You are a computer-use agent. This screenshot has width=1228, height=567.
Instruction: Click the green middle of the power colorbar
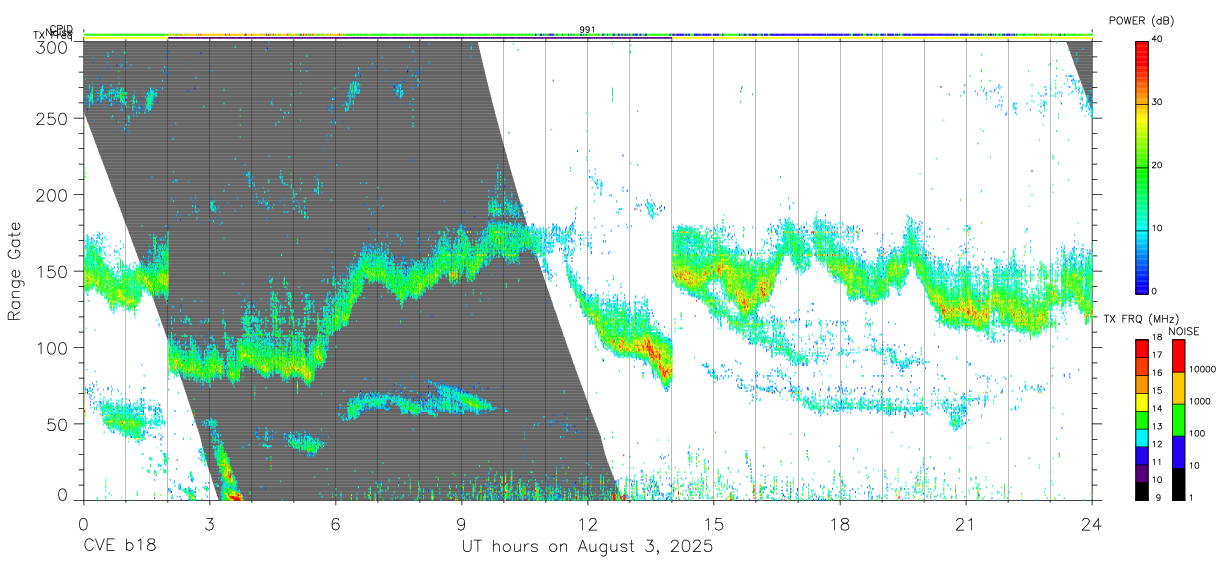tap(1141, 166)
